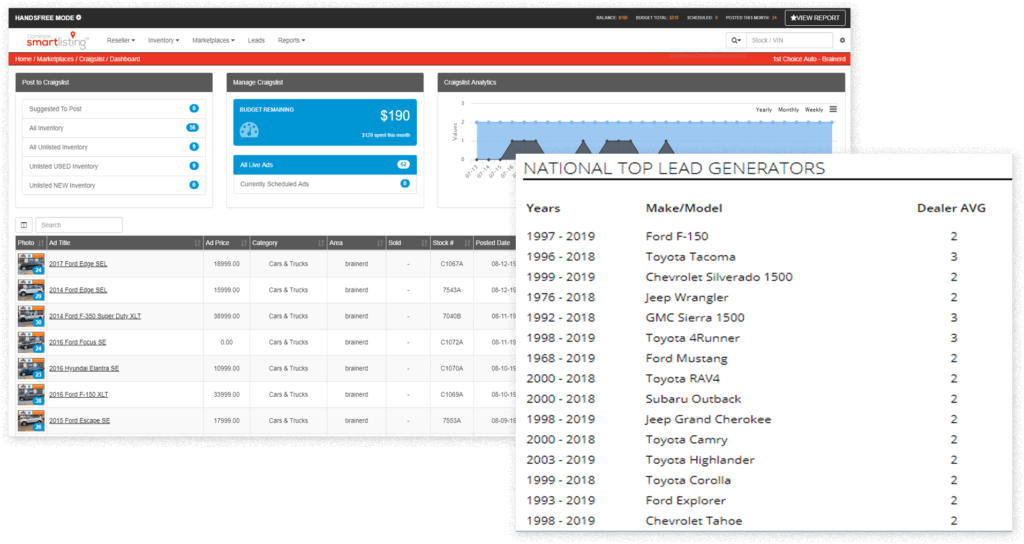Open the 2015 Ford Escape SE ad
This screenshot has height=544, width=1024.
click(79, 421)
